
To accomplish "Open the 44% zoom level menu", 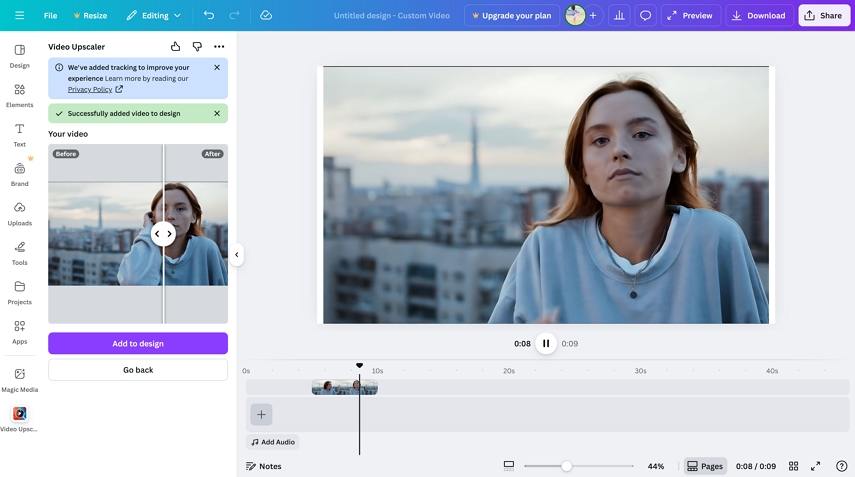I will point(656,466).
